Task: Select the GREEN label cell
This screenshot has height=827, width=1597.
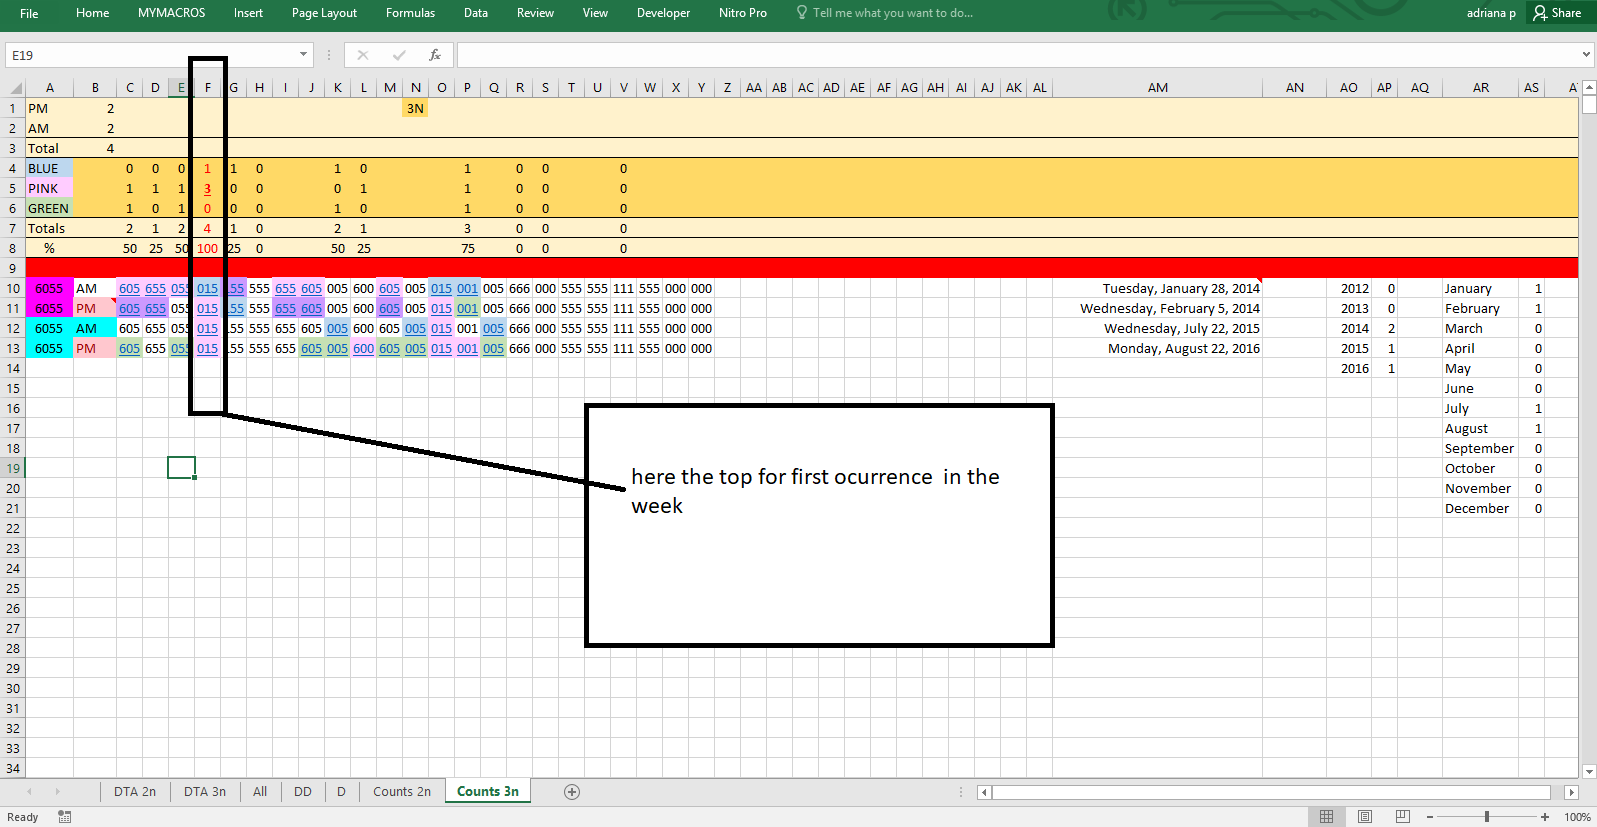Action: [x=50, y=208]
